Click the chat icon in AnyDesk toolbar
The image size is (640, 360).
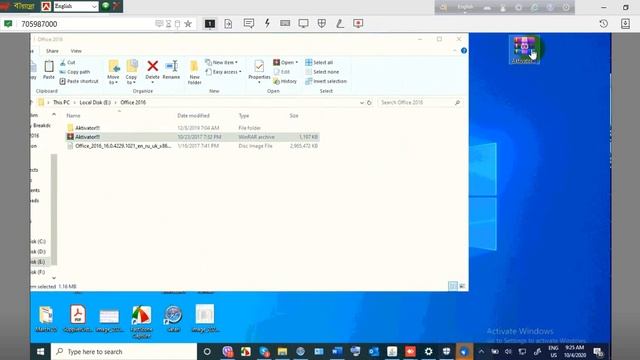click(x=249, y=24)
